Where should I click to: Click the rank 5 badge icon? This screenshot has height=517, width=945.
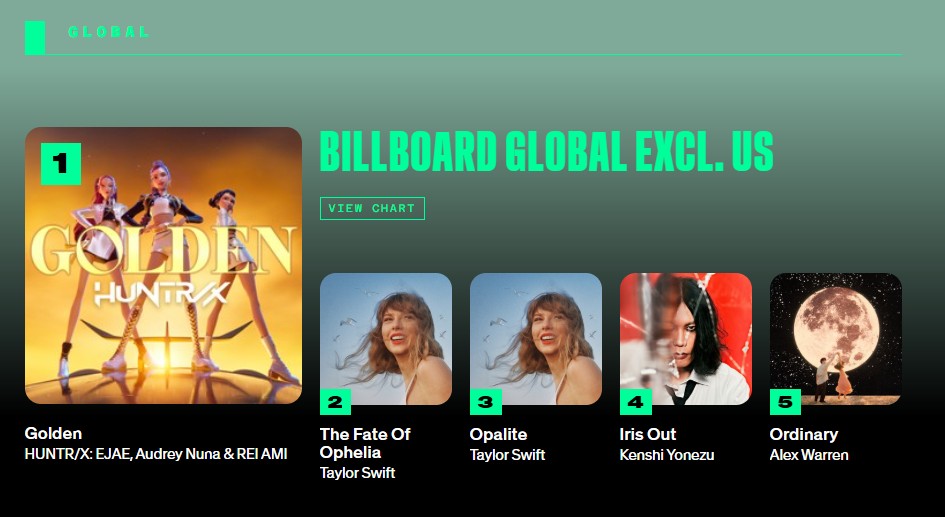pos(785,402)
